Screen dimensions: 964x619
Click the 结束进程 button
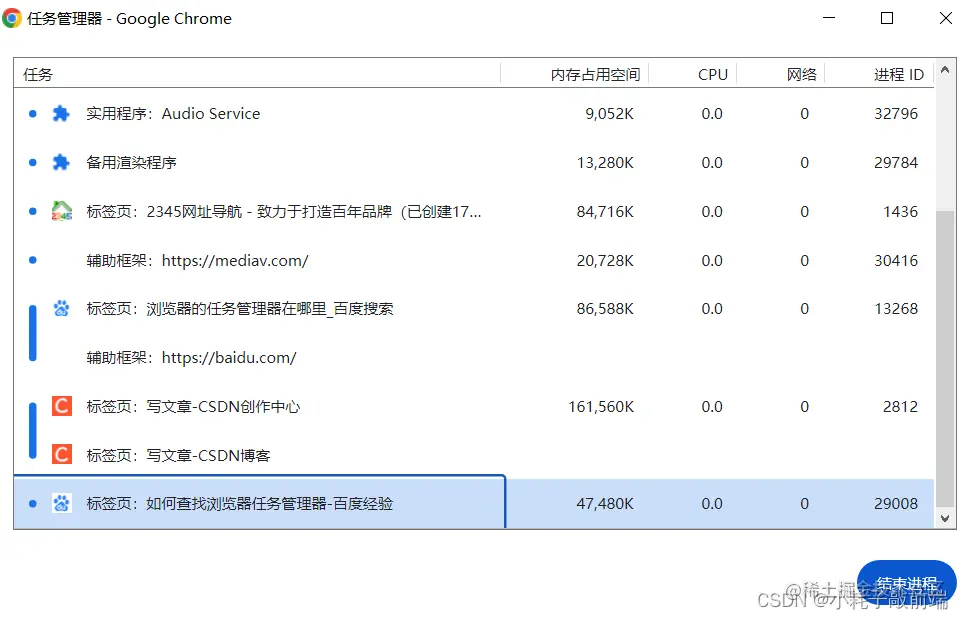(906, 583)
